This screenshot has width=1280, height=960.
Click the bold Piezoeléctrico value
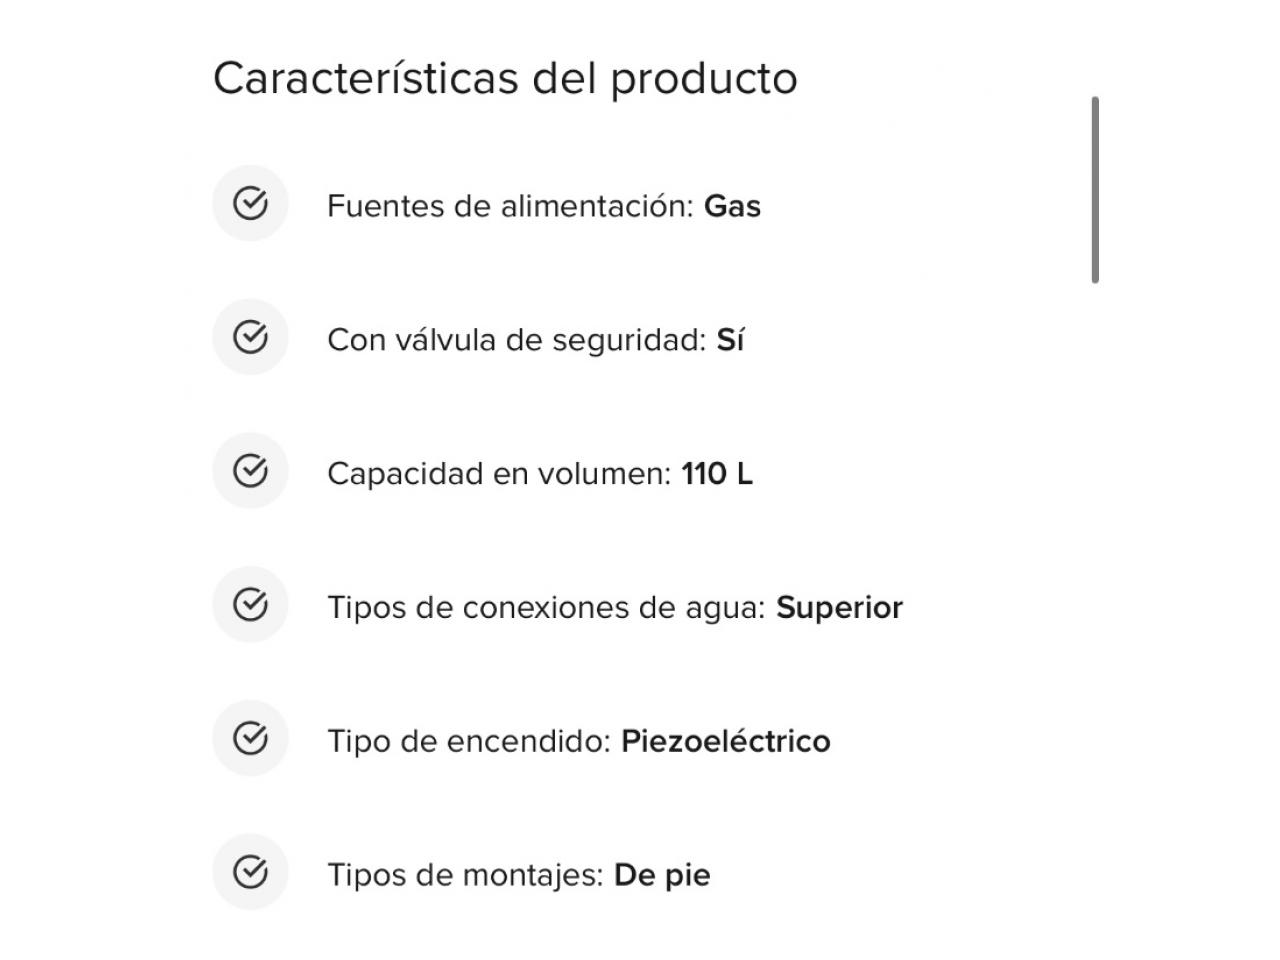(x=726, y=742)
